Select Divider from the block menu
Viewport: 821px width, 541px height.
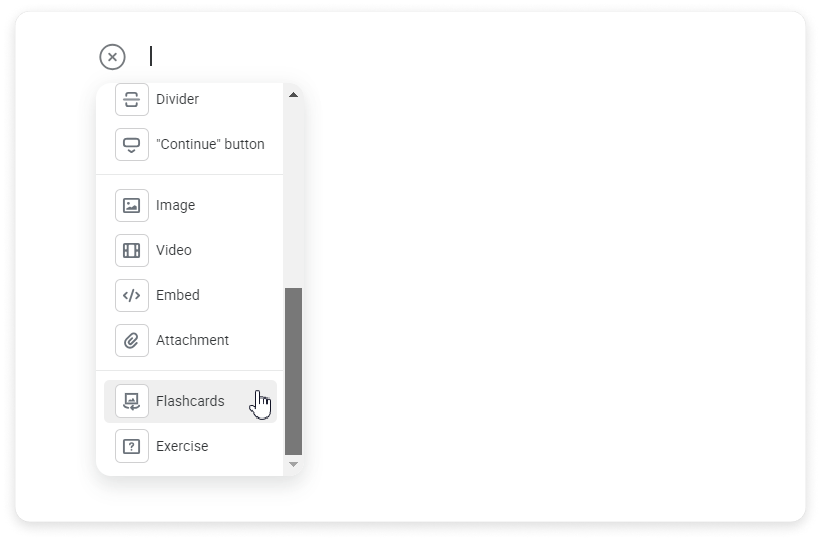pos(177,100)
